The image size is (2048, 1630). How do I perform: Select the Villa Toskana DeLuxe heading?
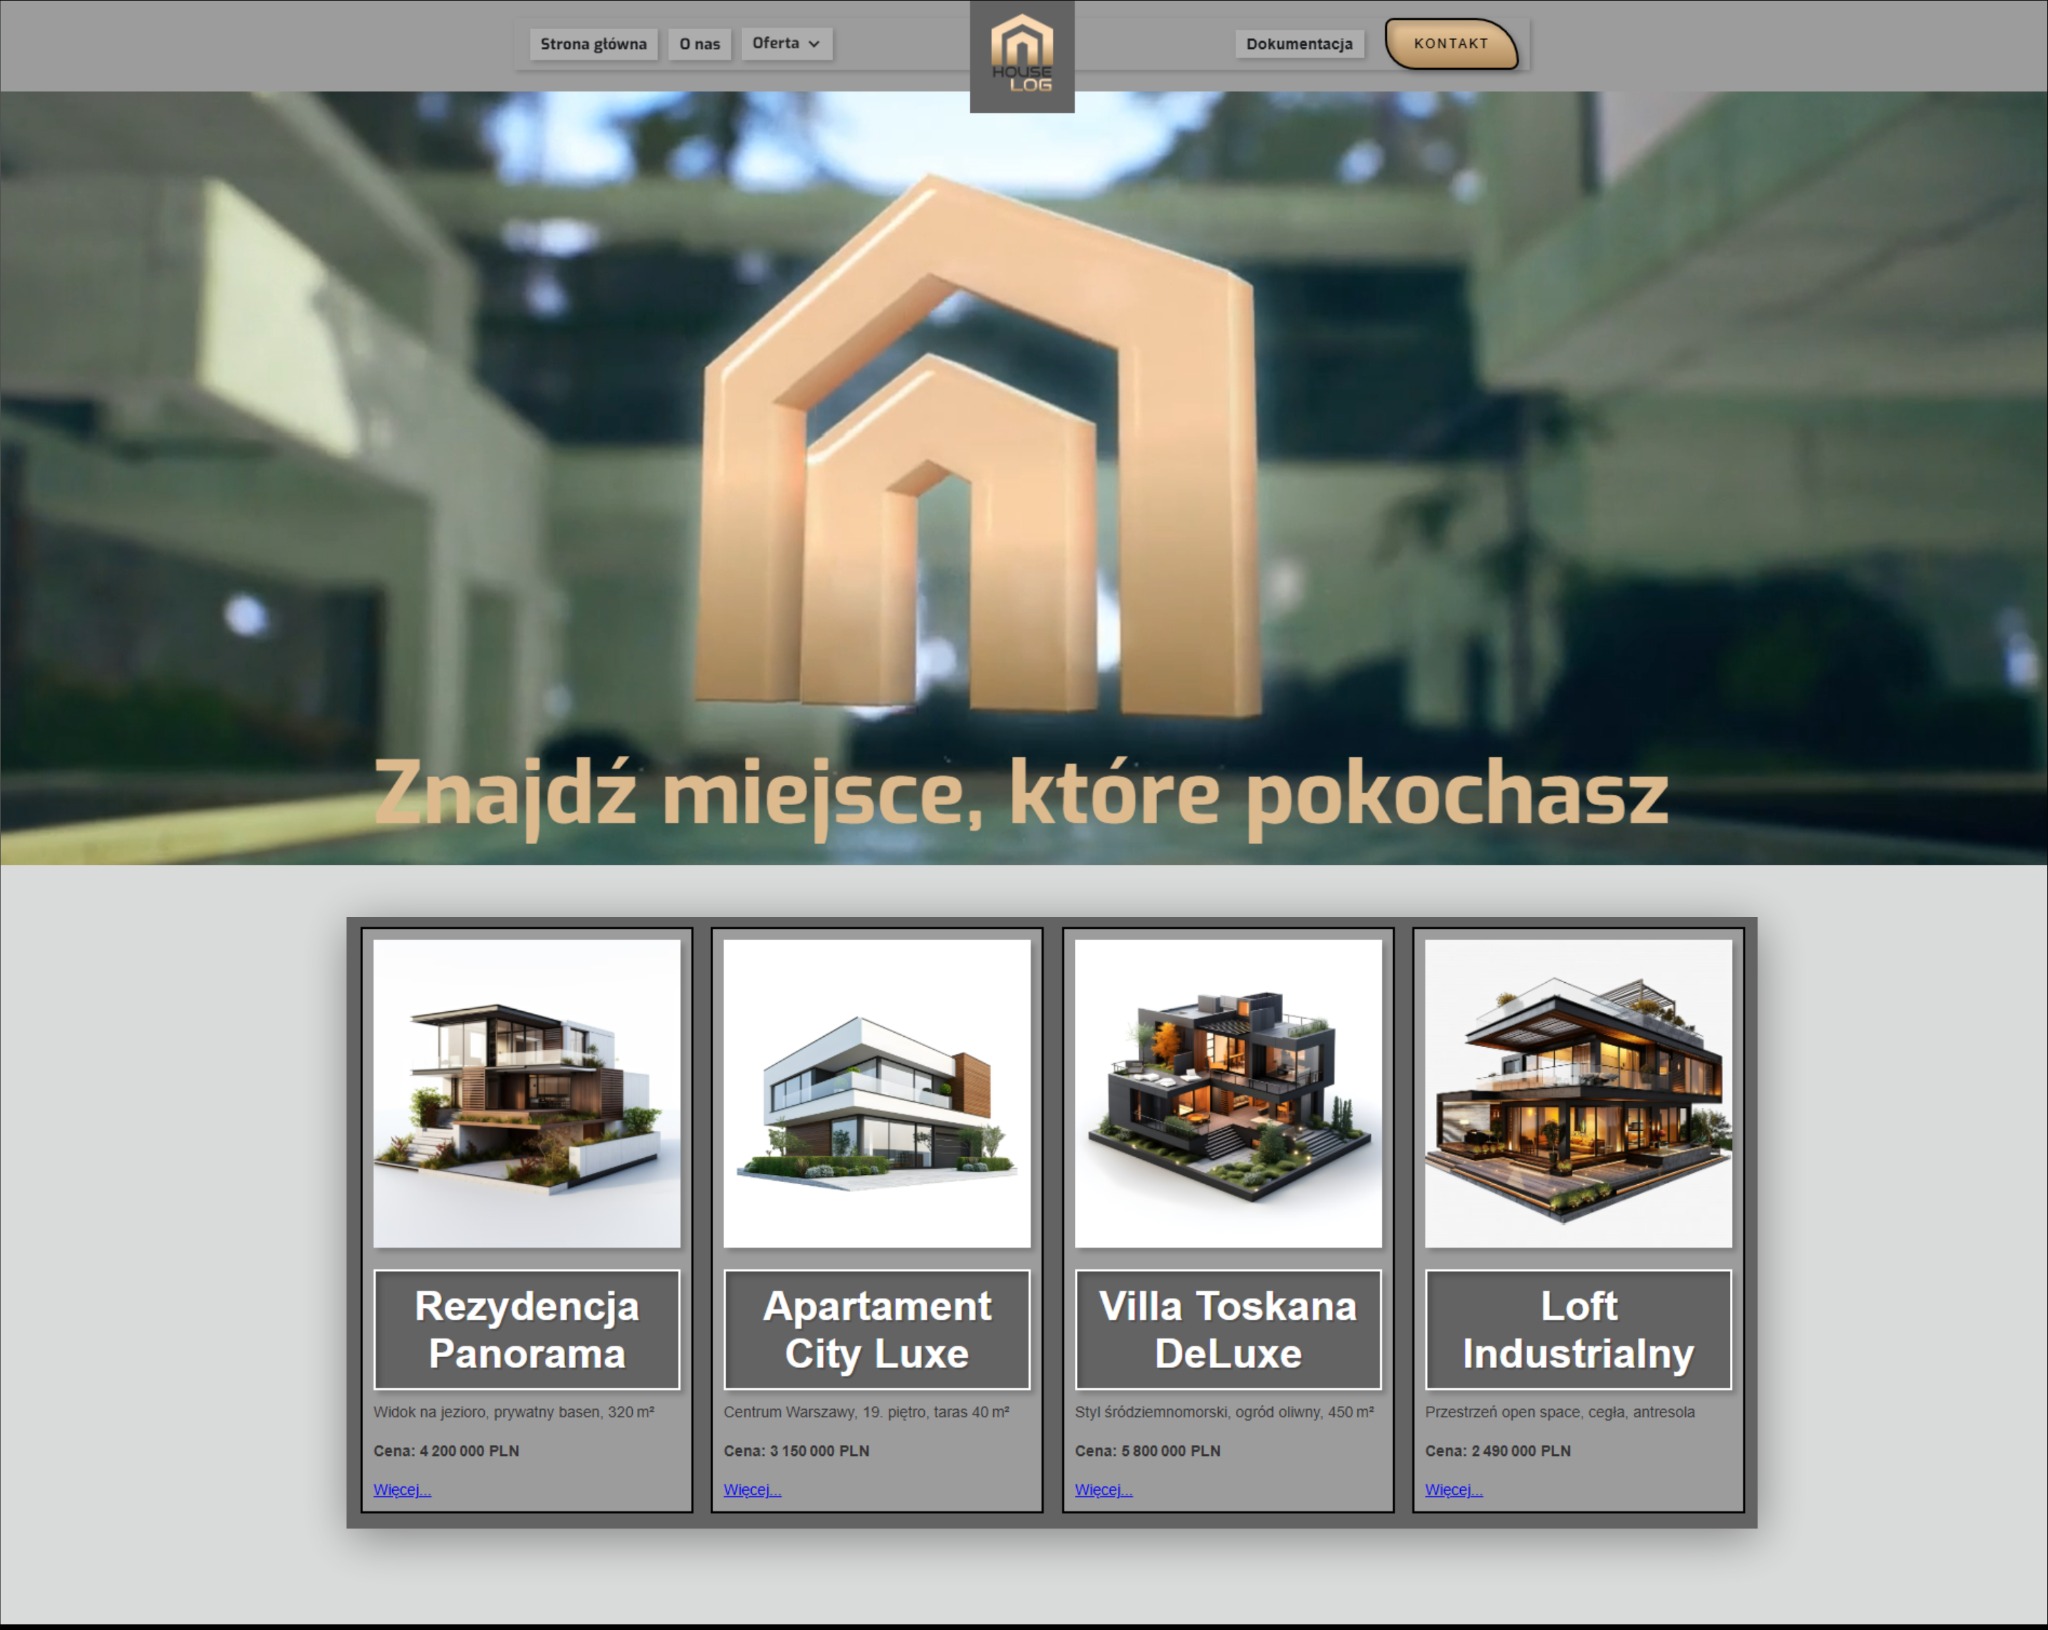pos(1229,1329)
